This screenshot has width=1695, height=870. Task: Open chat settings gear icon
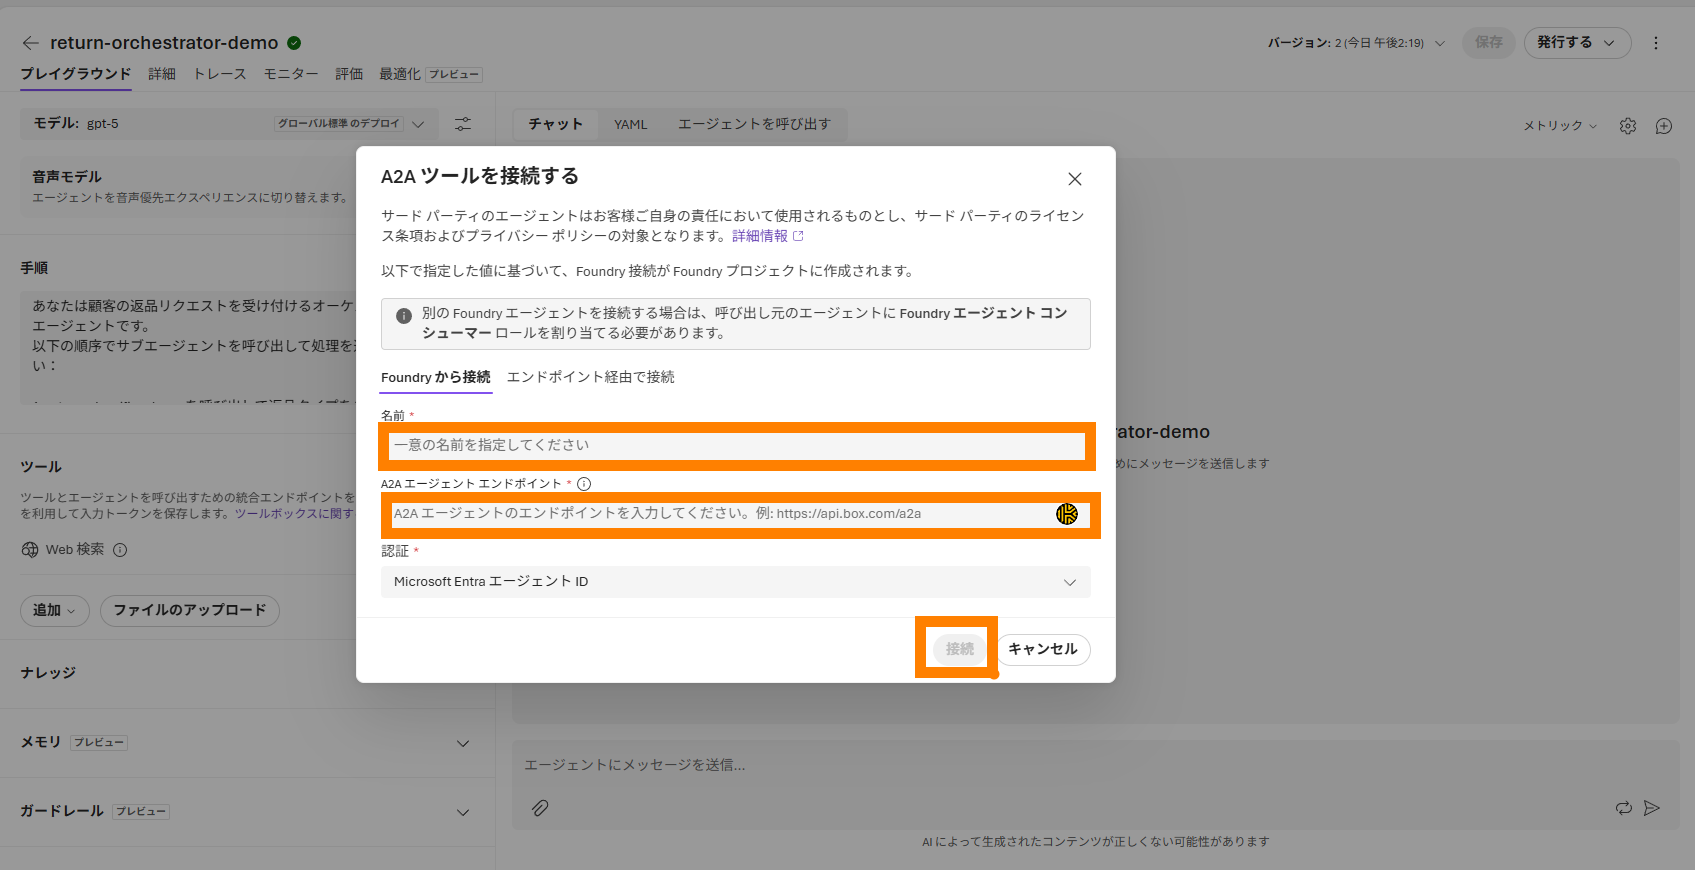pyautogui.click(x=1628, y=126)
